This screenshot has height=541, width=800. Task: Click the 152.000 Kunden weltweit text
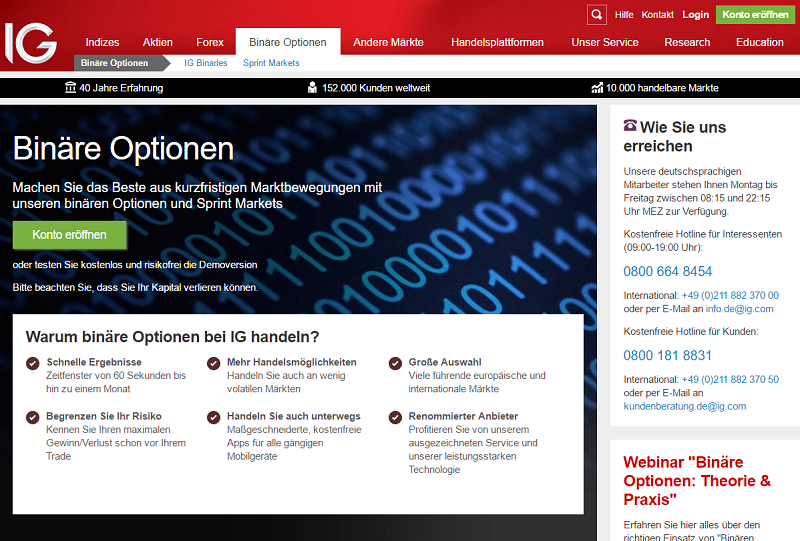[376, 88]
